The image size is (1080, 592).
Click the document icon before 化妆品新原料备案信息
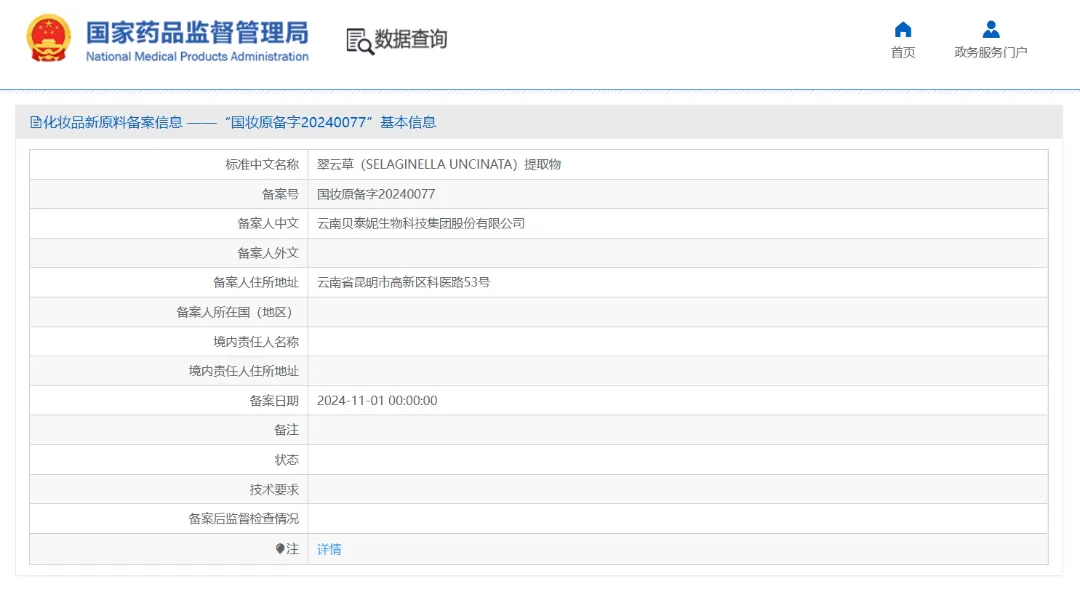pos(36,123)
